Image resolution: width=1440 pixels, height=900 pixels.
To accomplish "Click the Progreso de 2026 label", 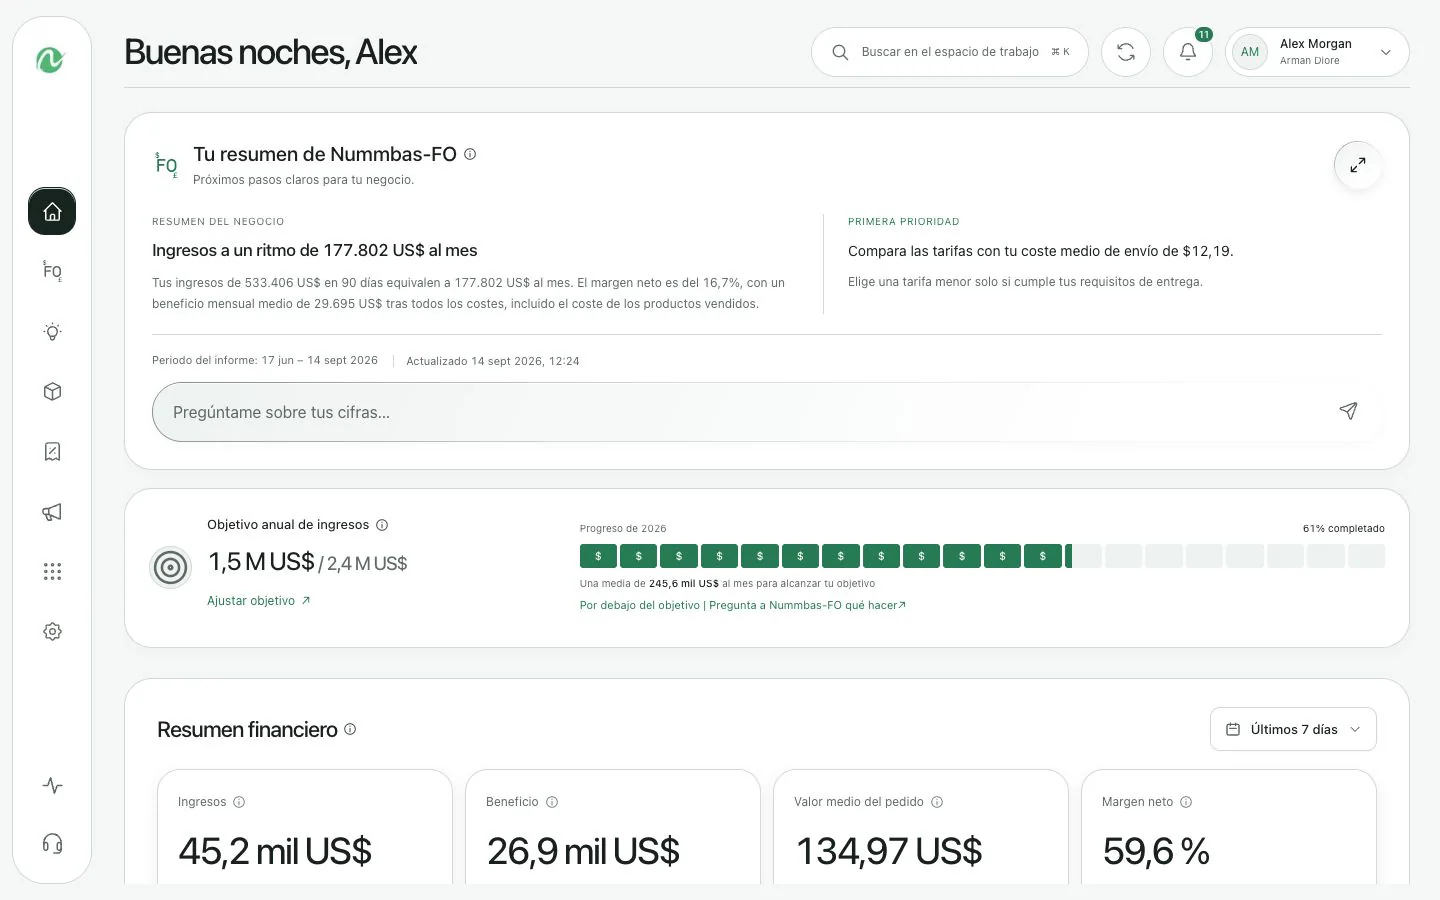I will click(623, 529).
